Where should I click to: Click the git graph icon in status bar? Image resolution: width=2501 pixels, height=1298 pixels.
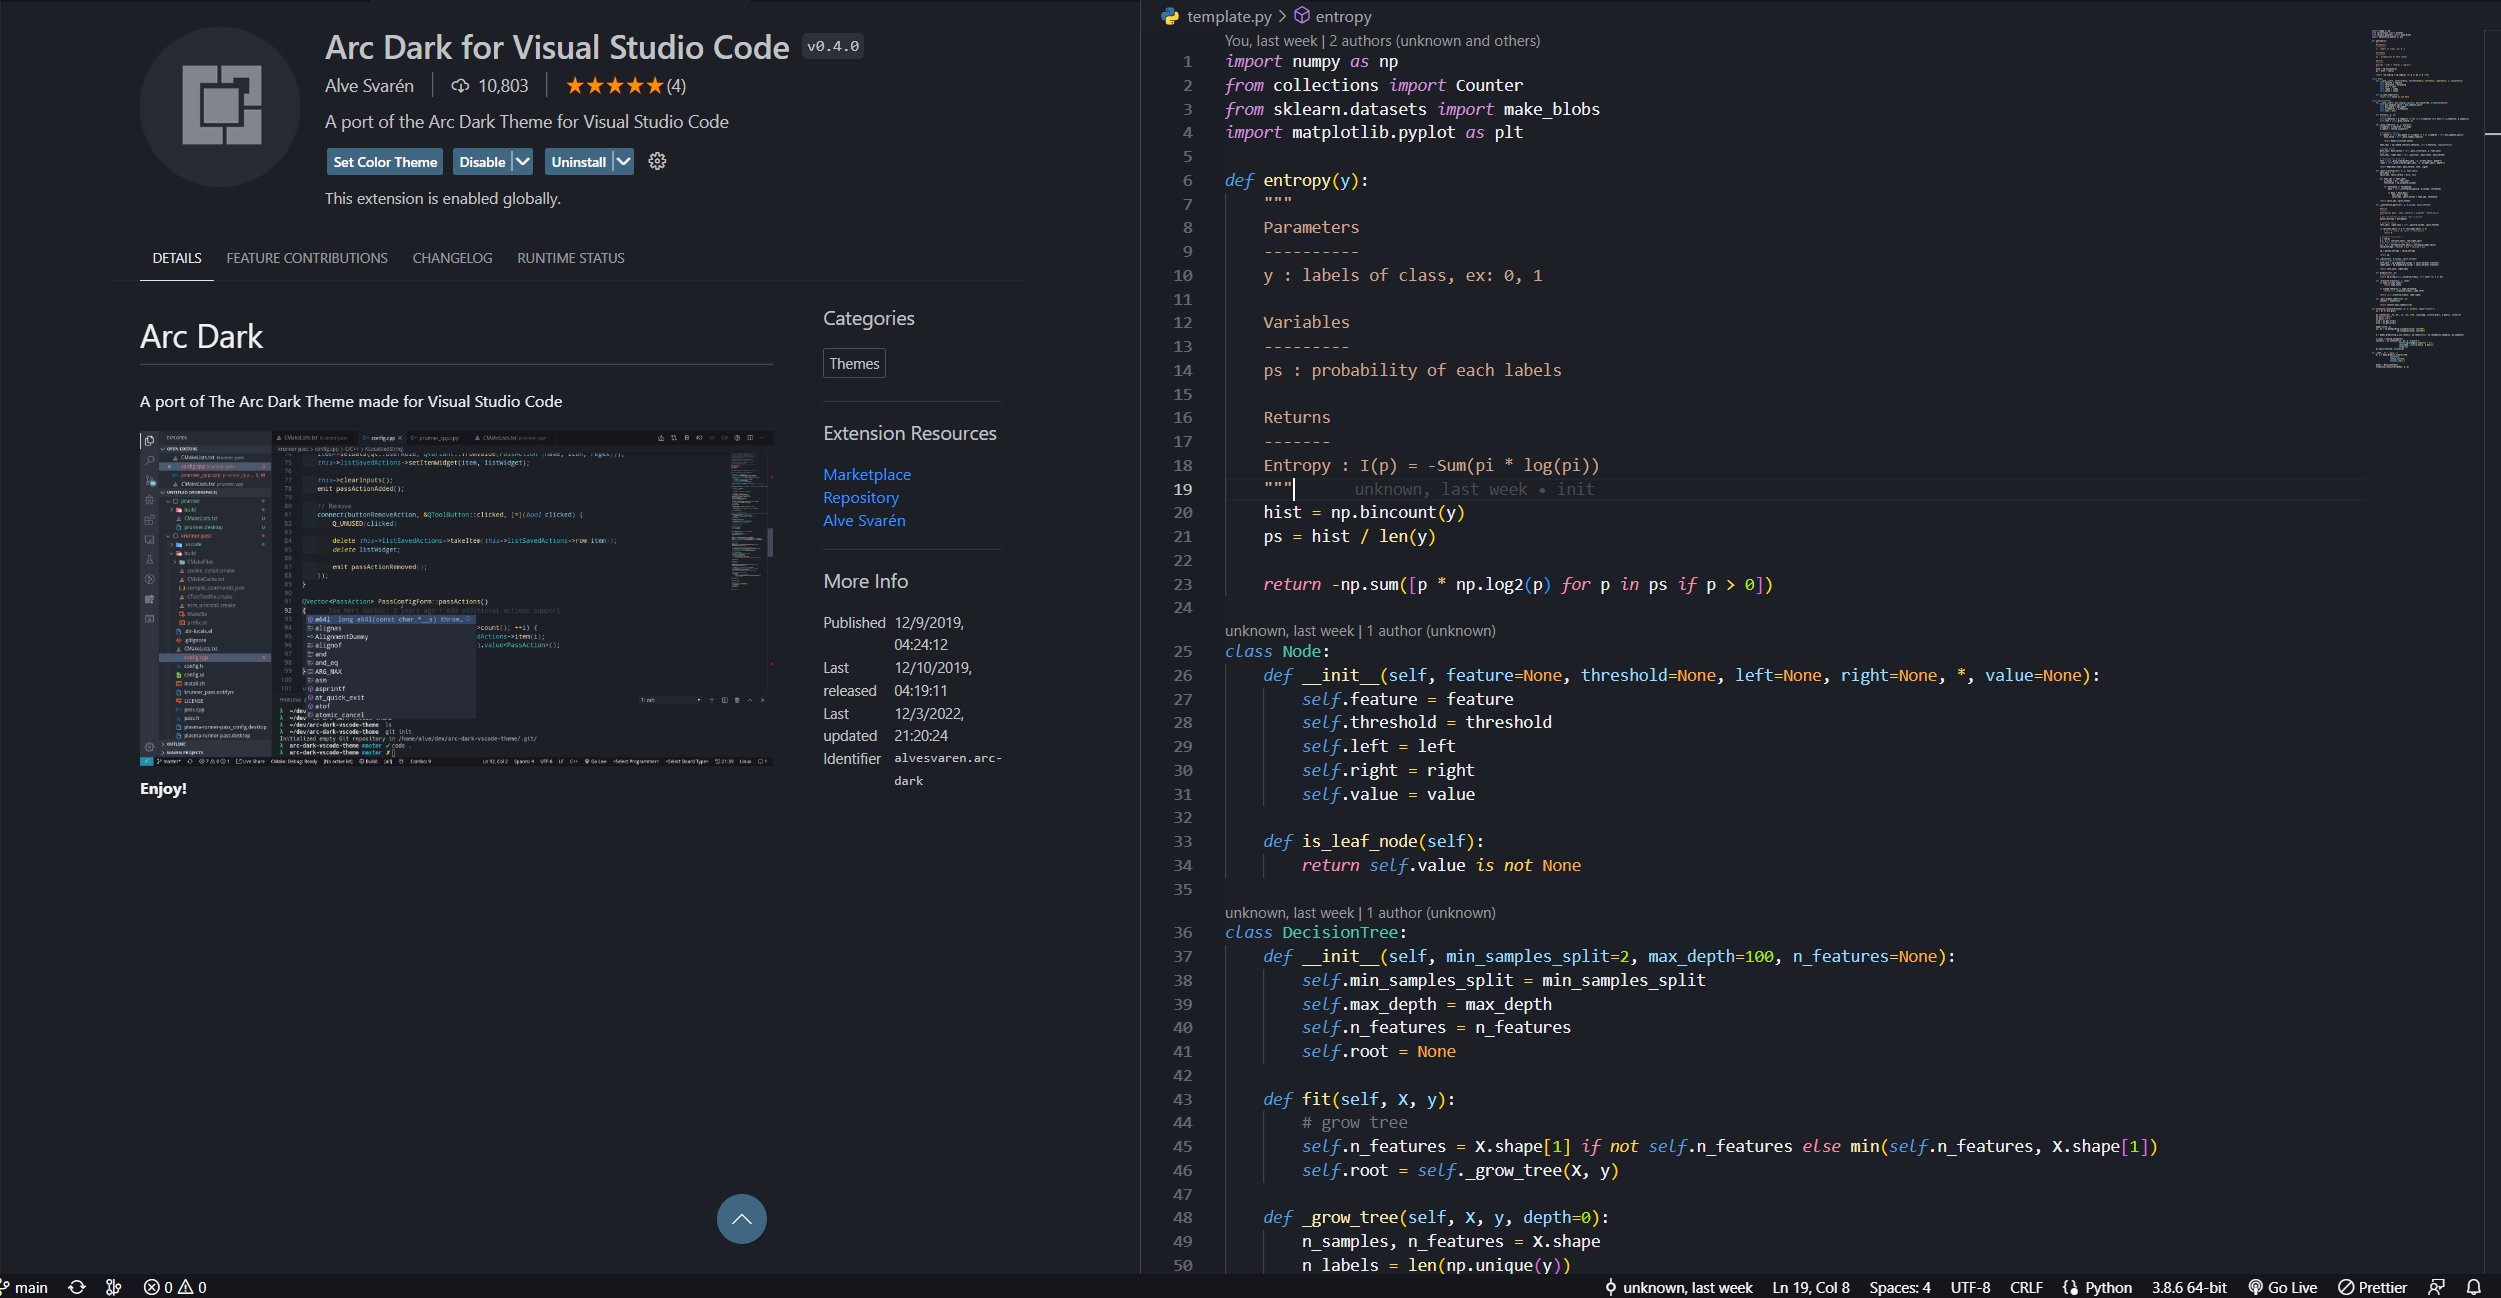(114, 1287)
